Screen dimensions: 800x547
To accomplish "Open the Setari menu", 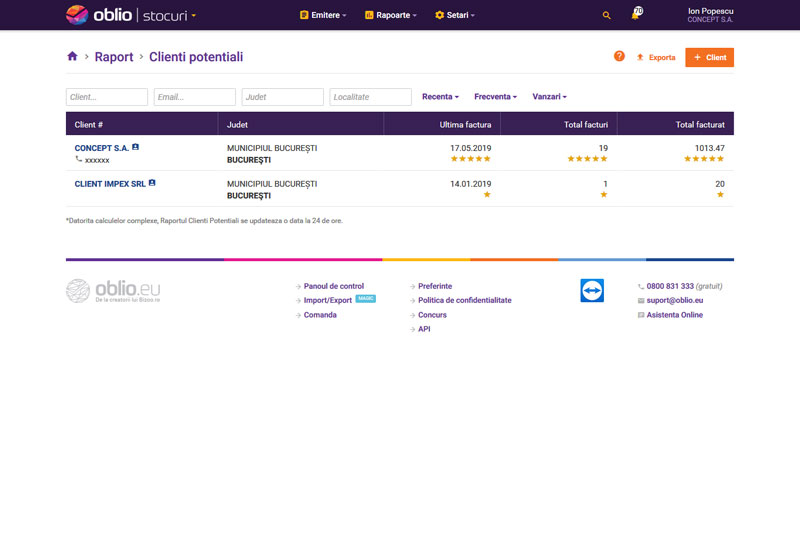I will click(x=455, y=15).
